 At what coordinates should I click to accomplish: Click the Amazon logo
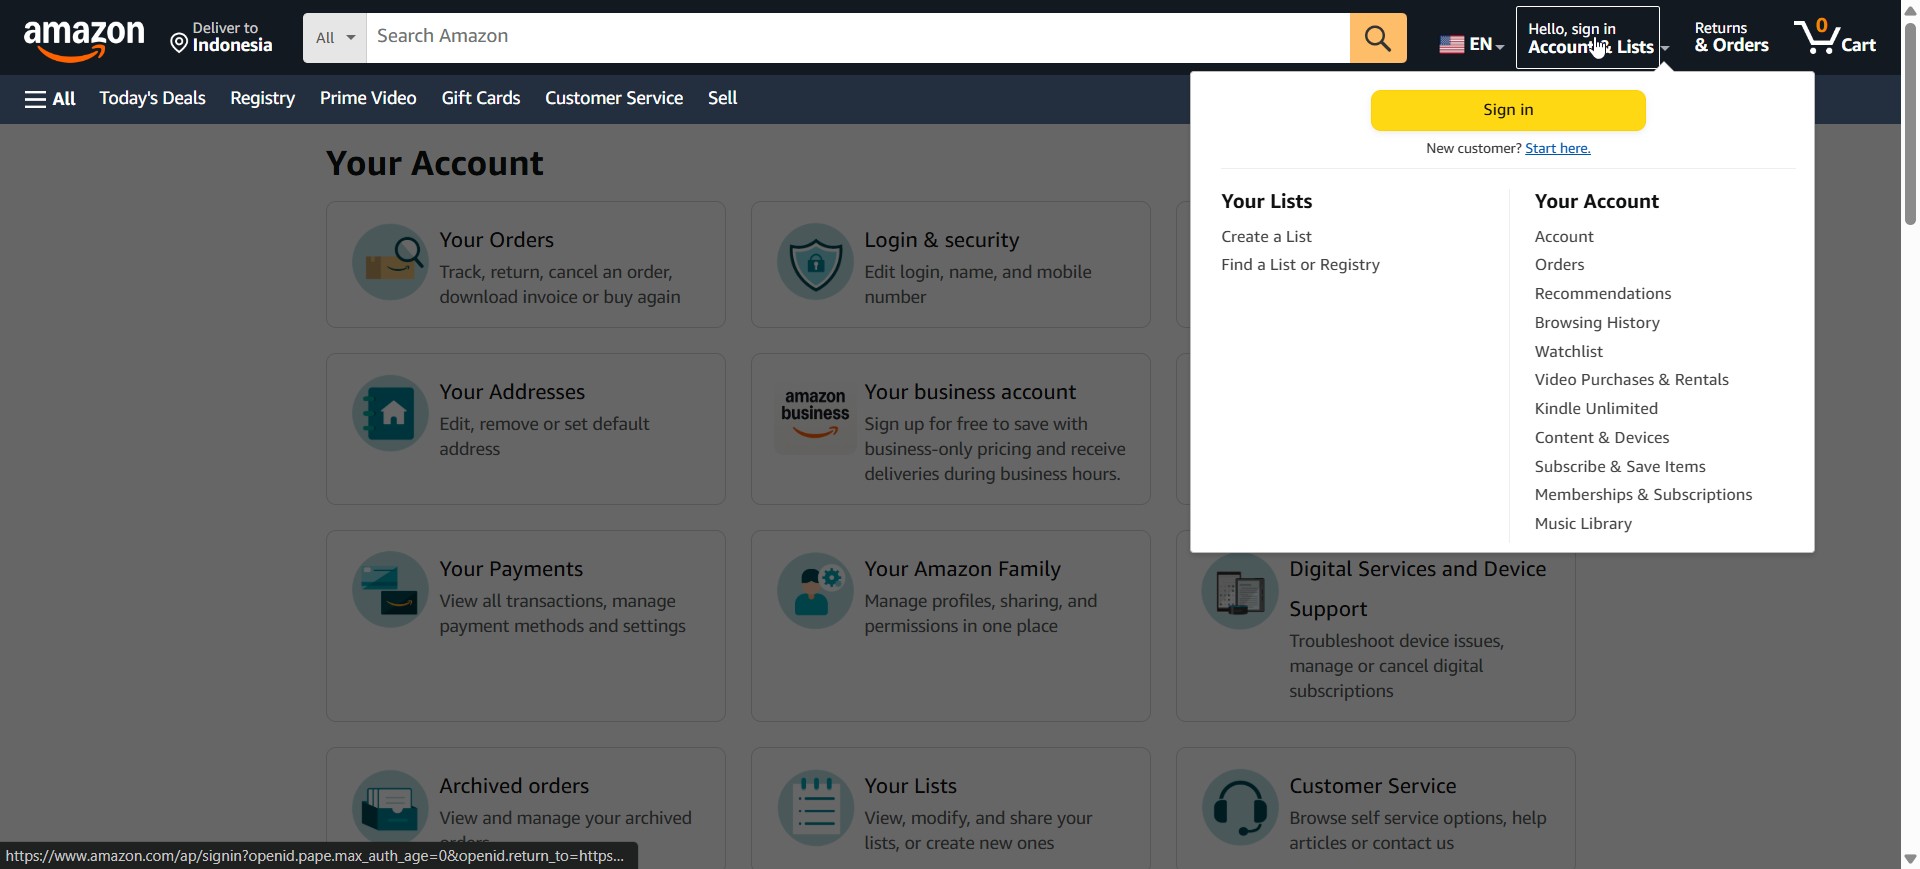tap(84, 40)
